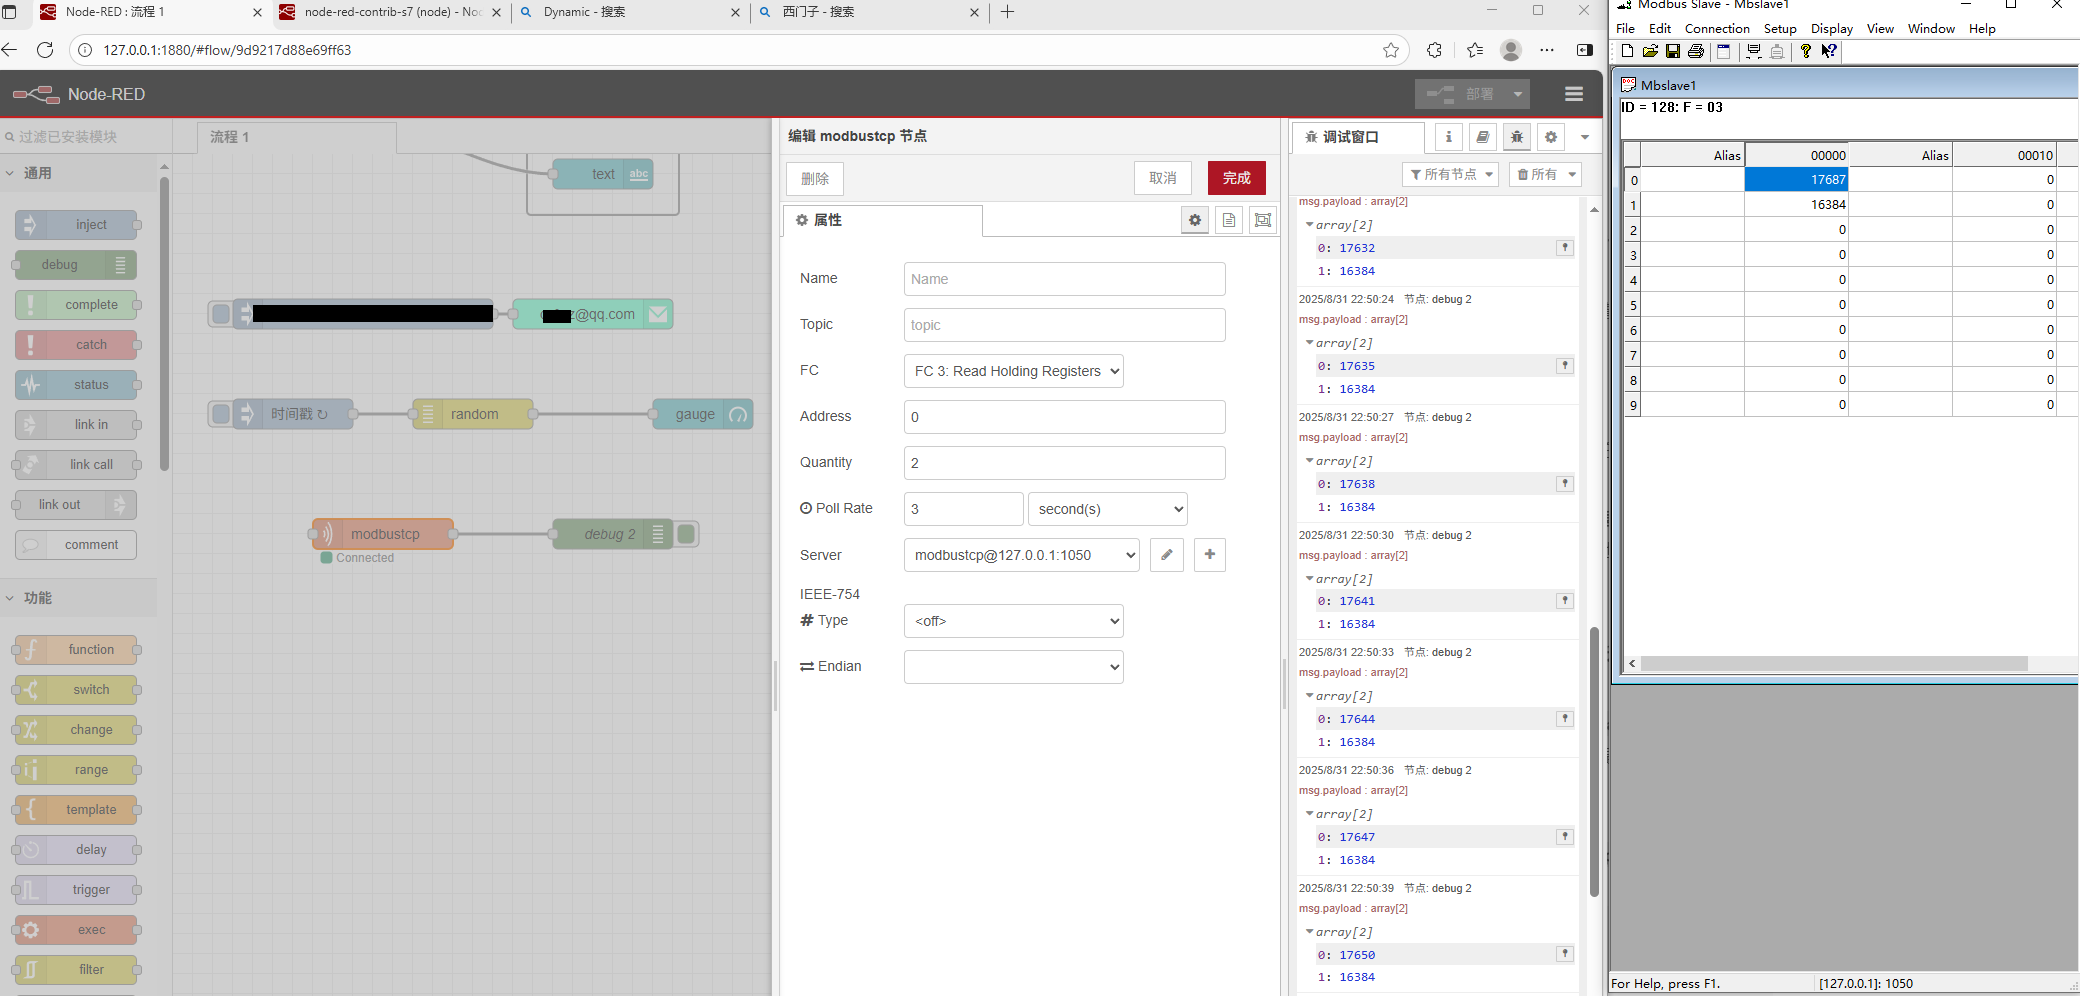Screen dimensions: 2080x996
Task: Add new Modbus server with plus icon
Action: tap(1210, 555)
